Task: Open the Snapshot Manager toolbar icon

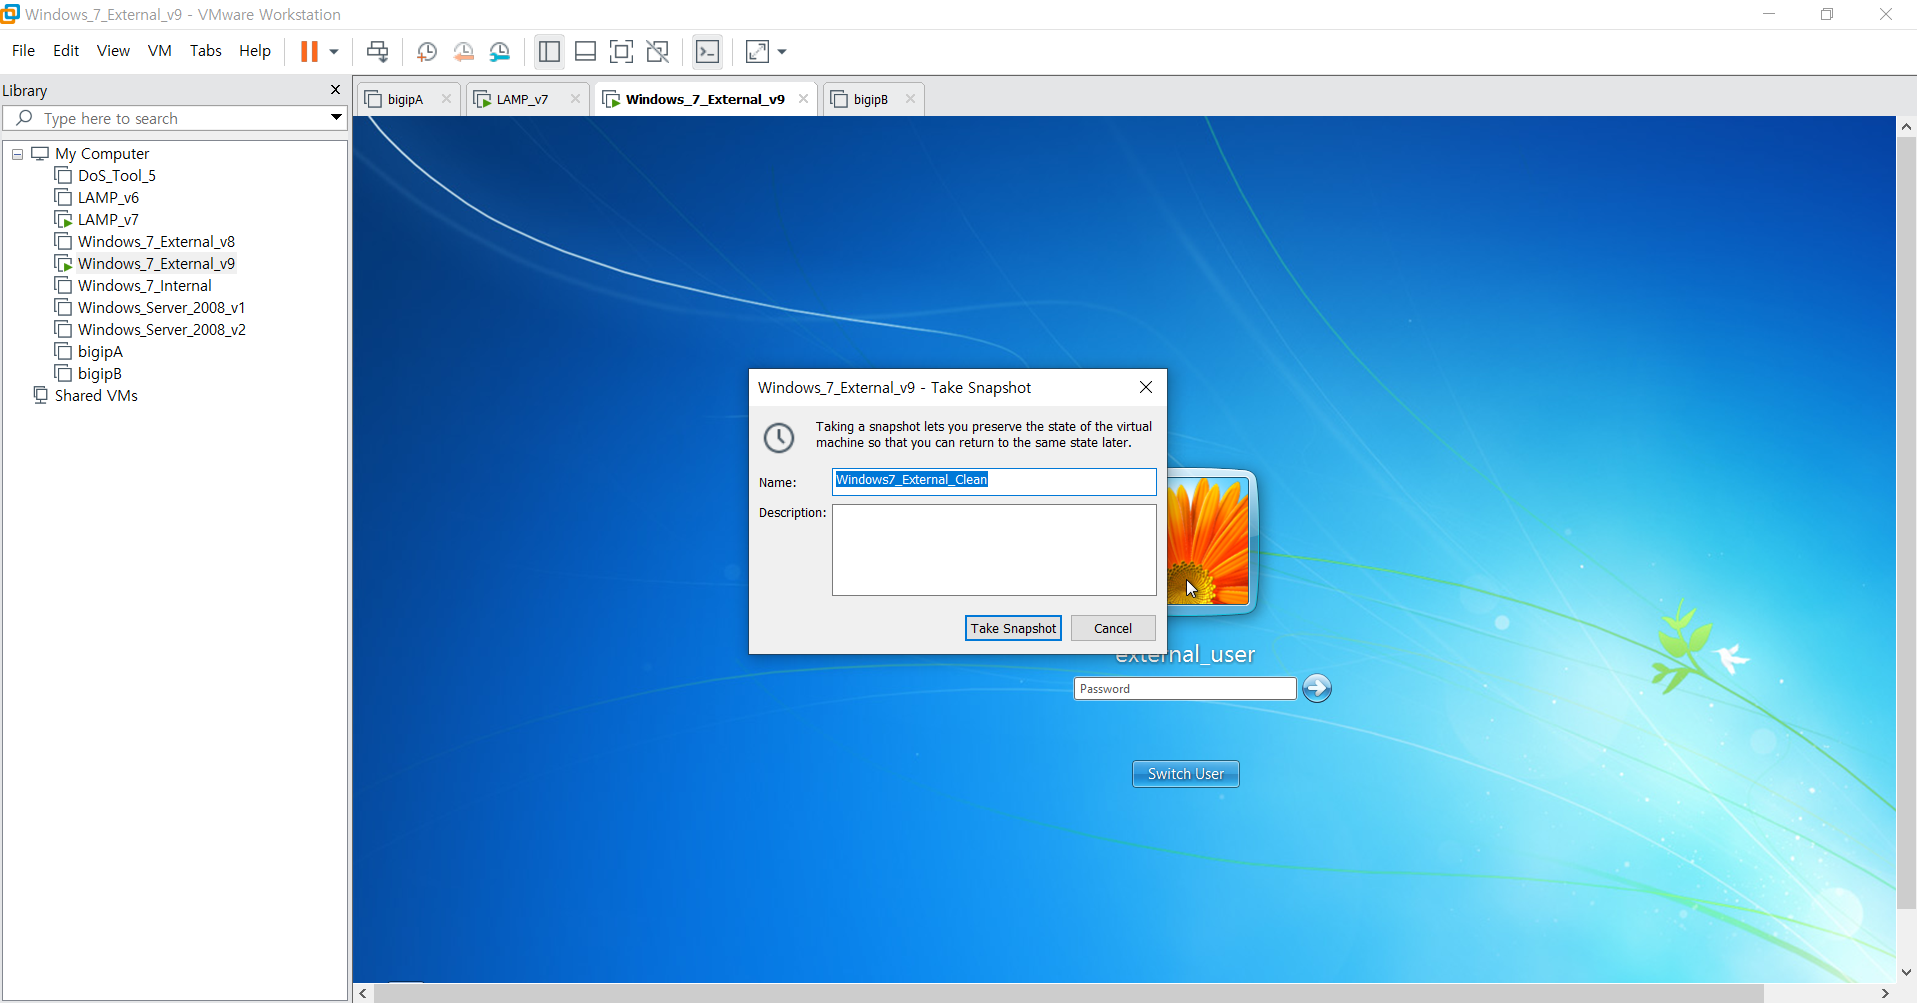Action: 500,51
